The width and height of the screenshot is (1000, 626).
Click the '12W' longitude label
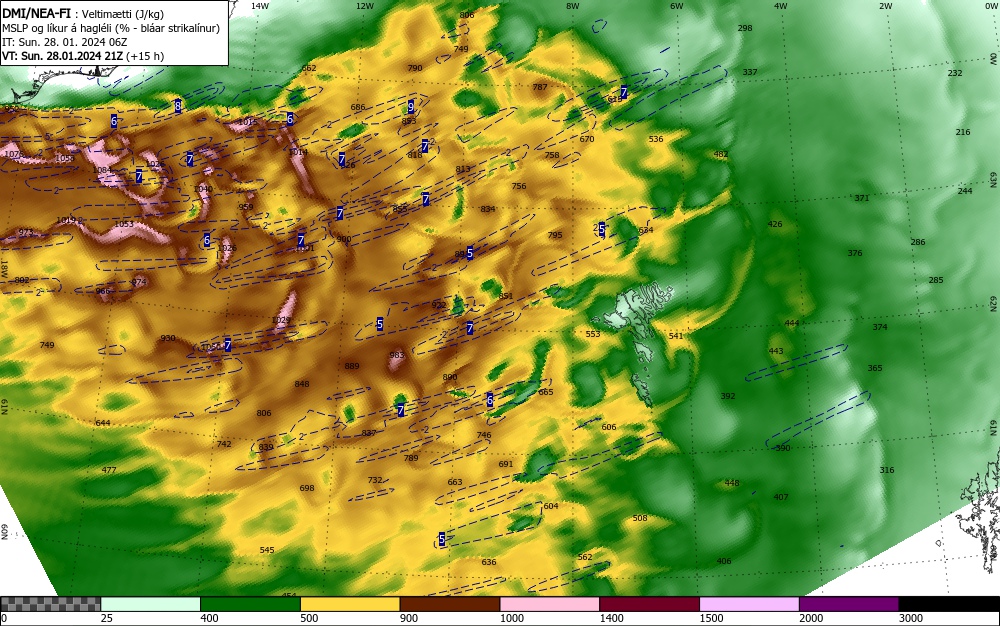click(x=364, y=6)
